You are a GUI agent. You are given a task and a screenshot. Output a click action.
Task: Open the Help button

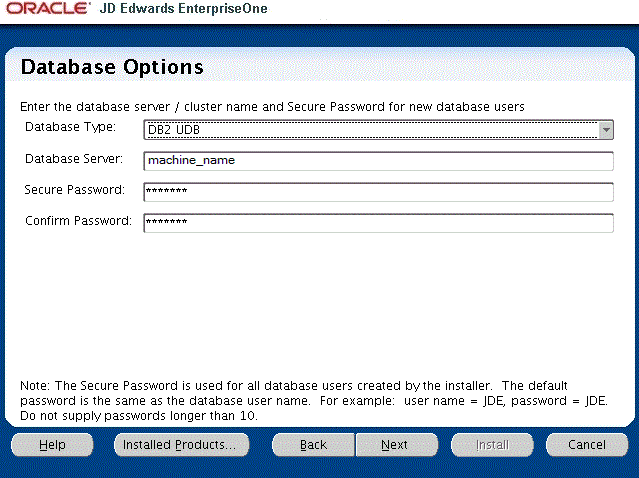point(52,445)
